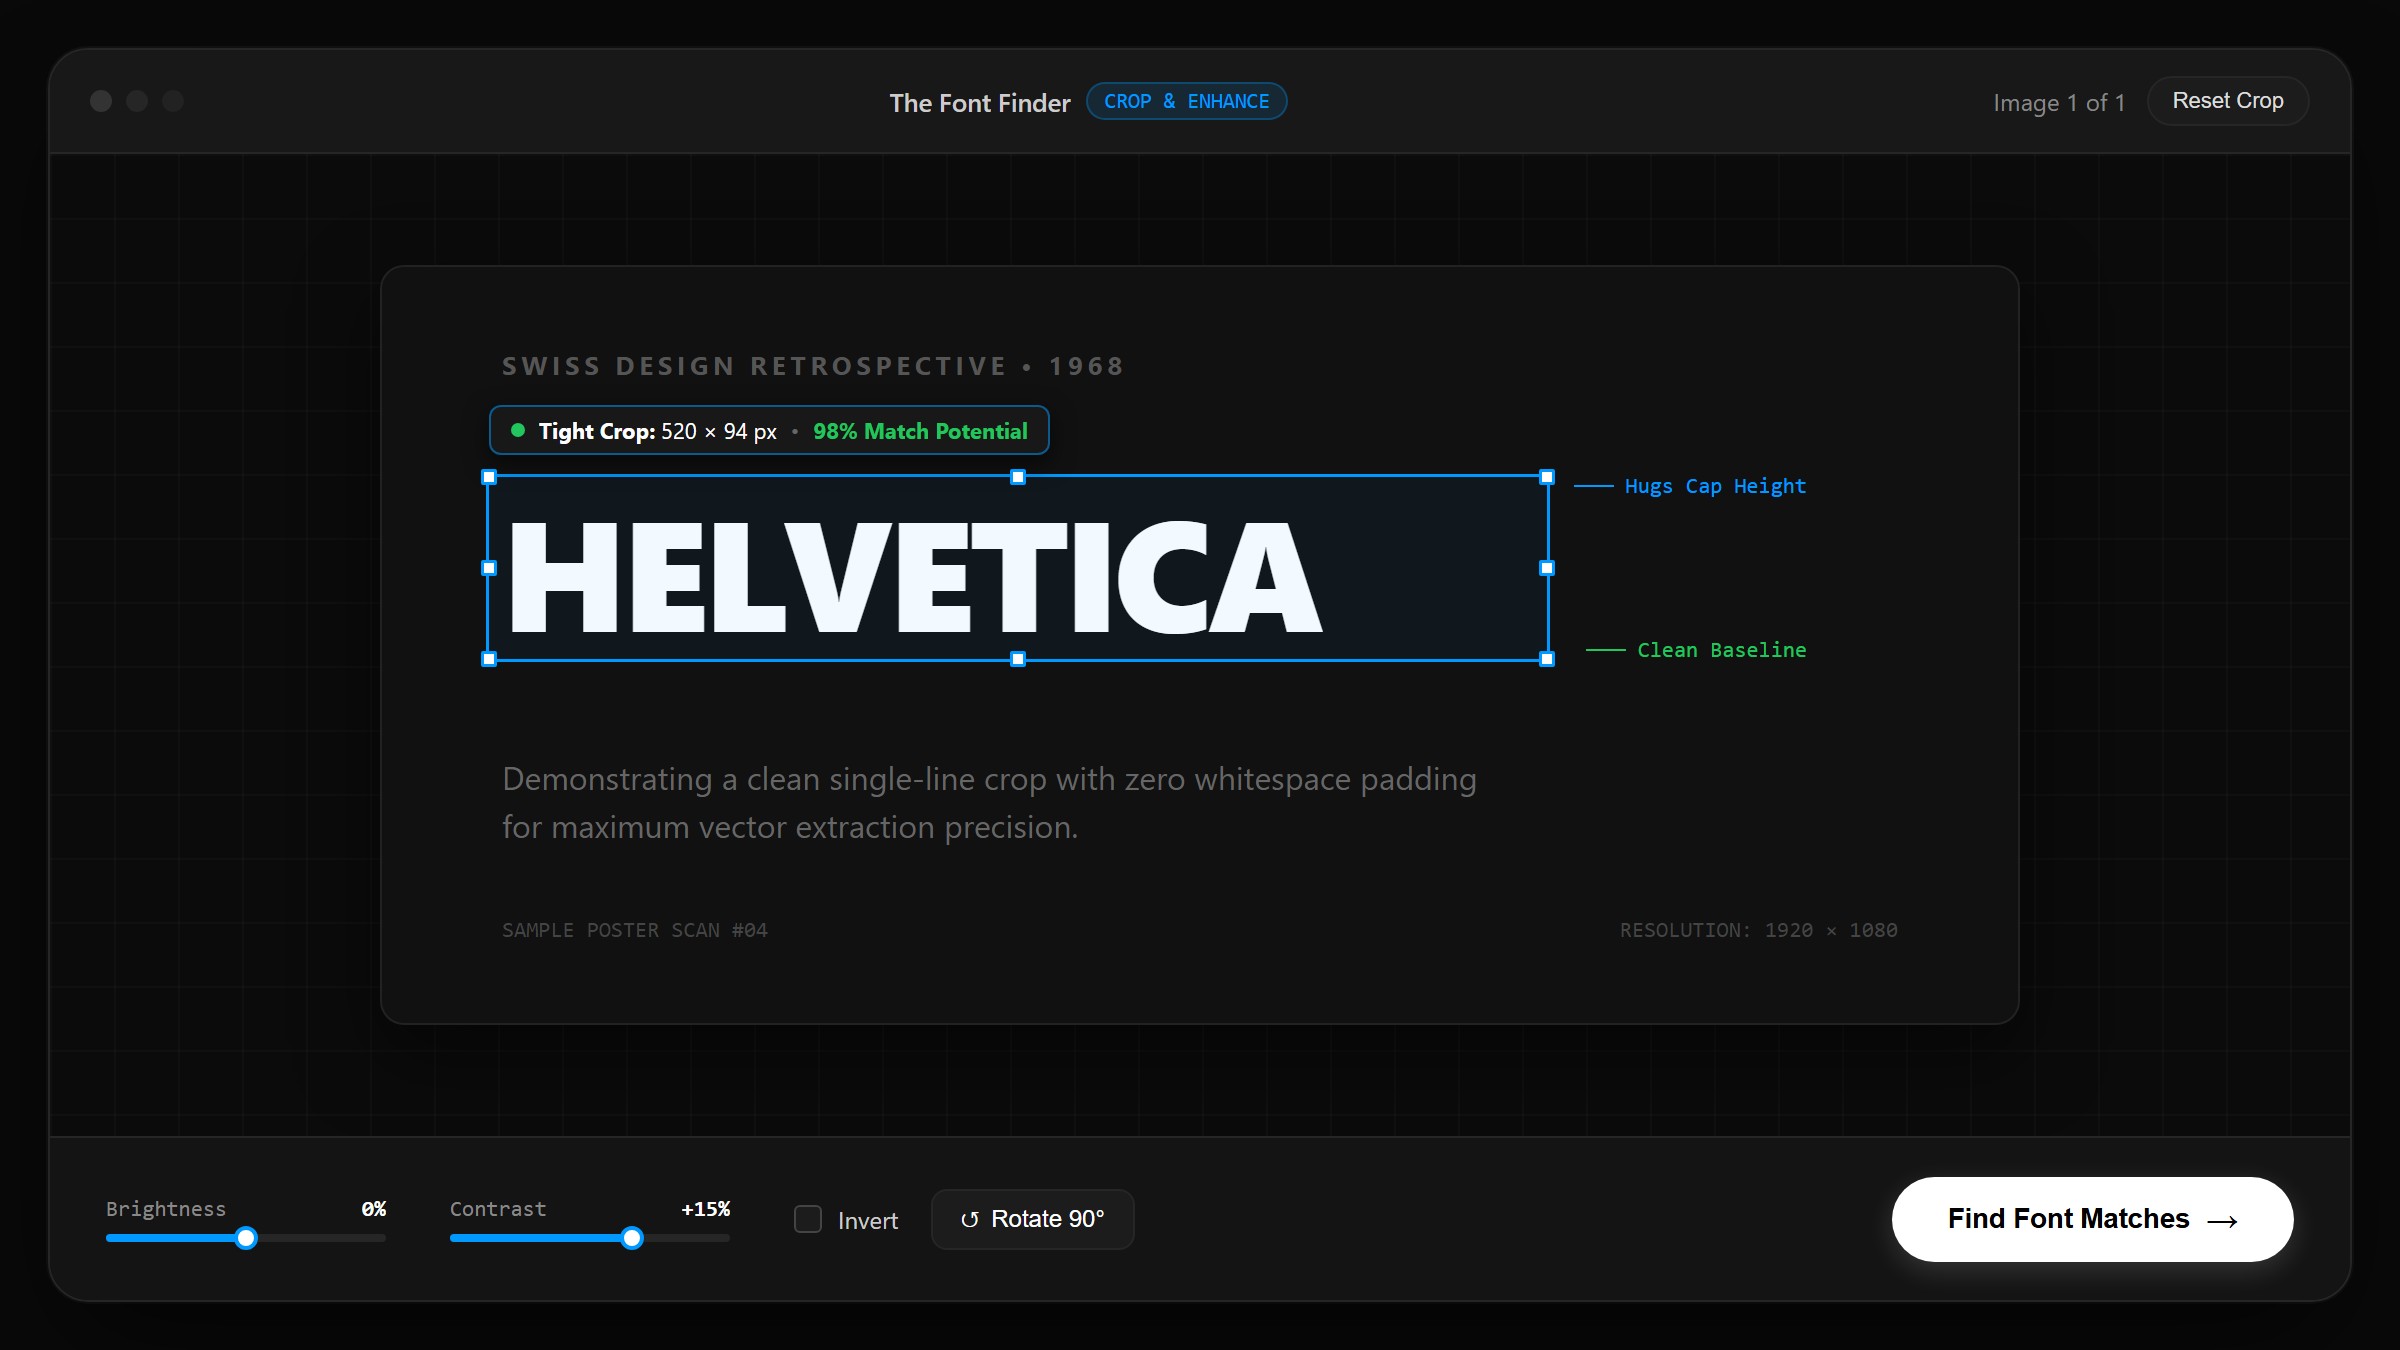
Task: Click 'The Font Finder' title
Action: [980, 103]
